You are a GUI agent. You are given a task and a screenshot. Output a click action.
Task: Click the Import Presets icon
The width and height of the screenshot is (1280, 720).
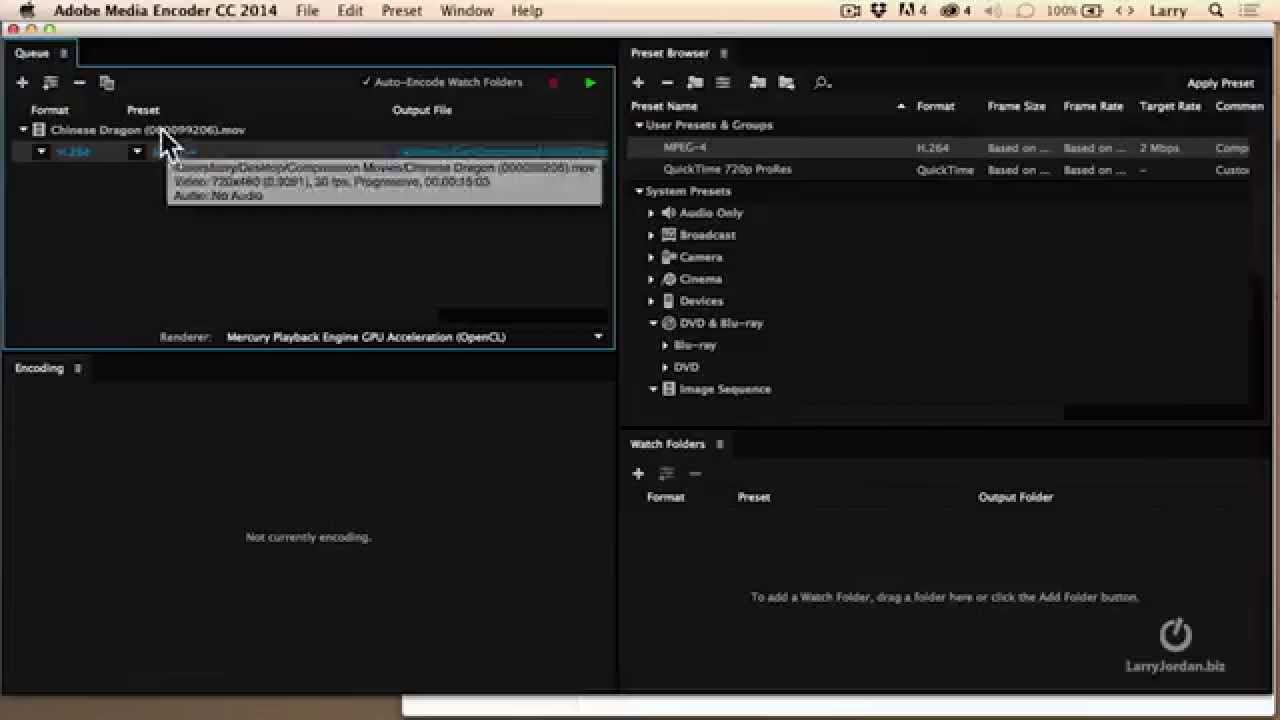click(x=758, y=83)
